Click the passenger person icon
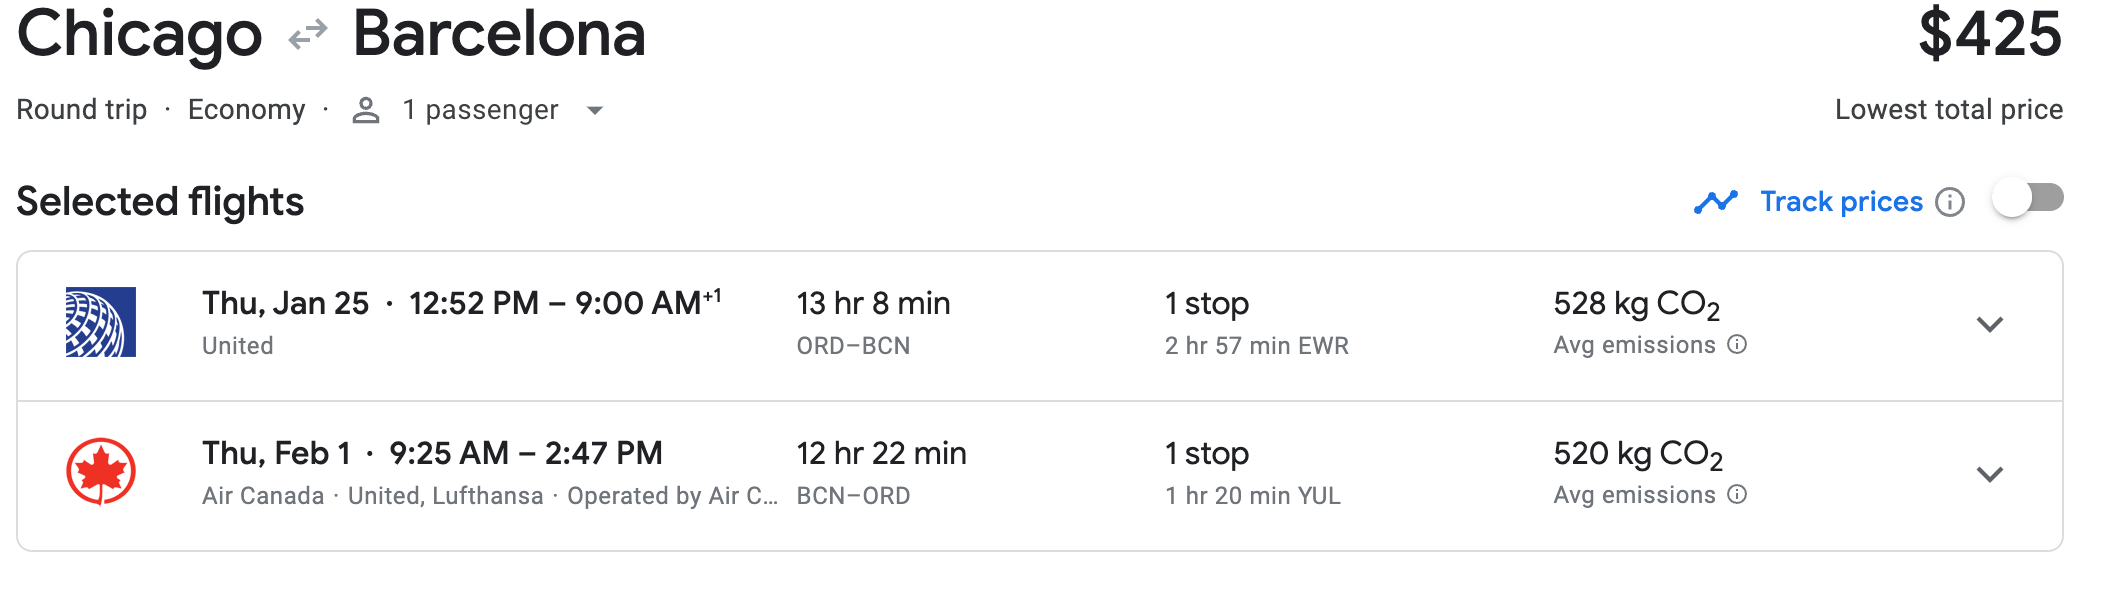 point(366,110)
